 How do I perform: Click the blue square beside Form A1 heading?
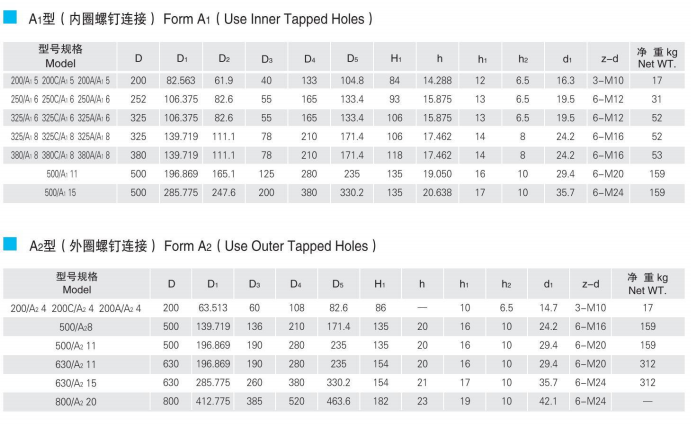(x=11, y=17)
